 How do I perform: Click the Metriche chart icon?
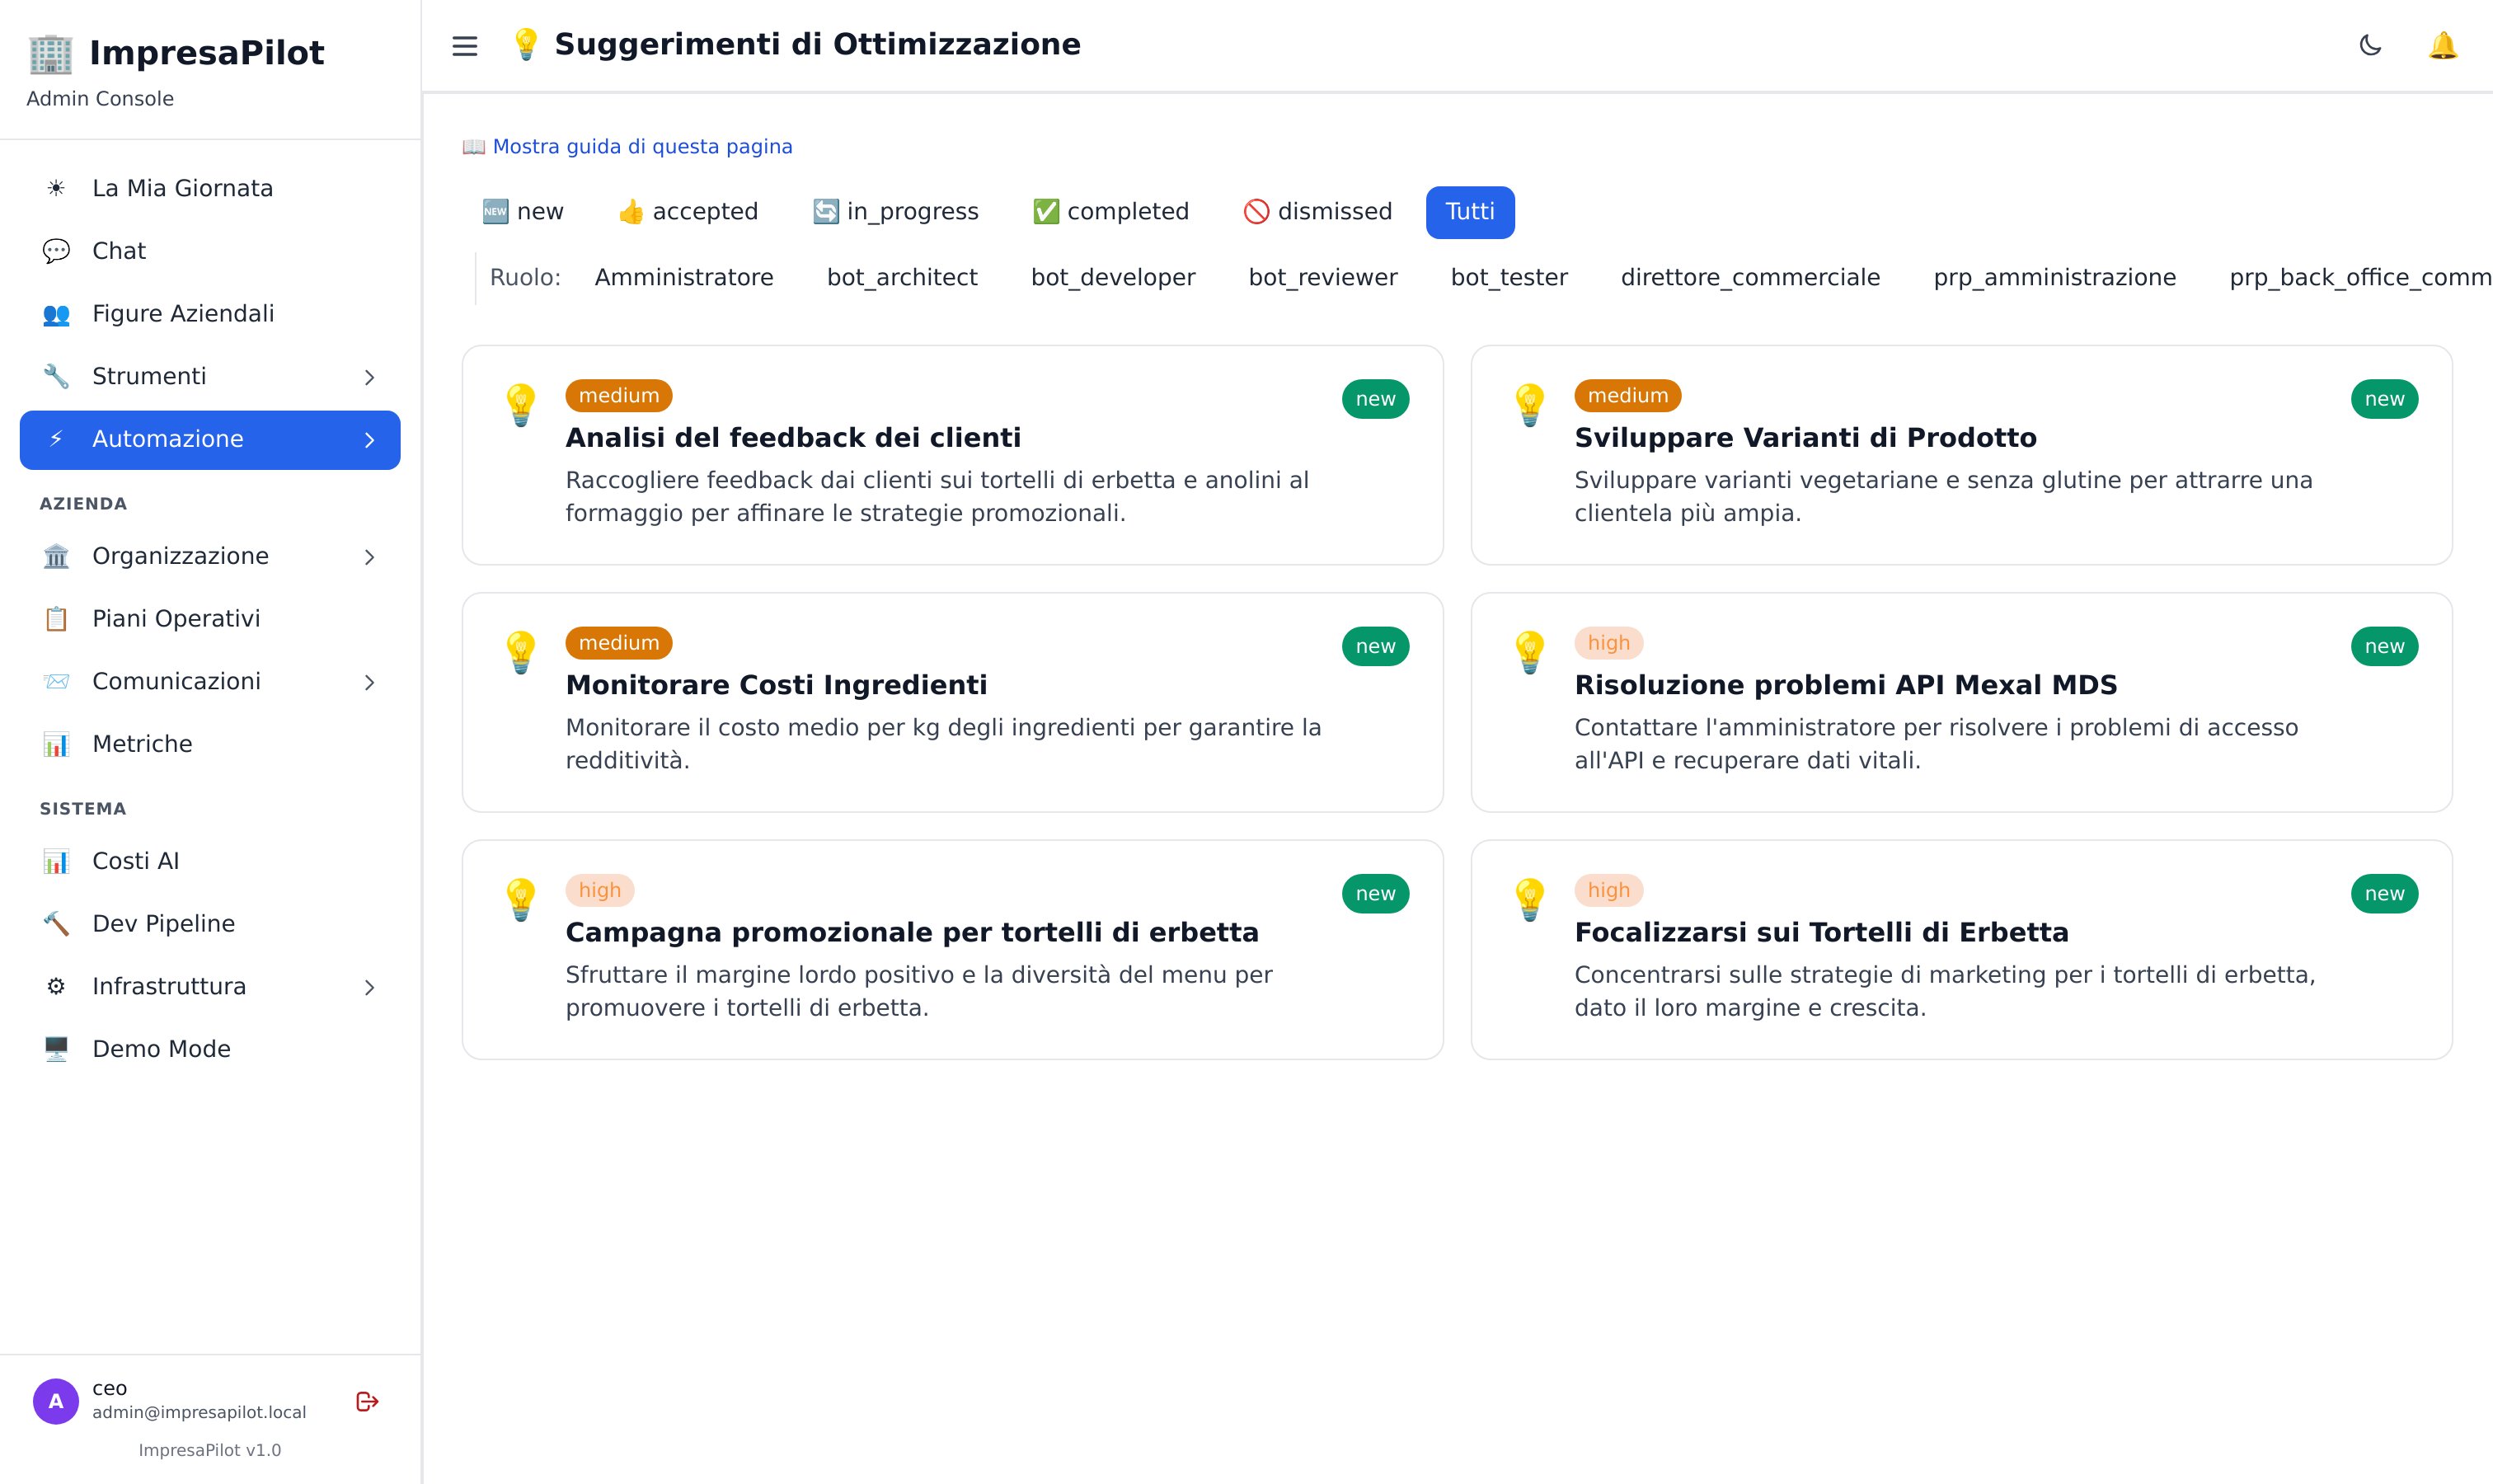click(56, 744)
